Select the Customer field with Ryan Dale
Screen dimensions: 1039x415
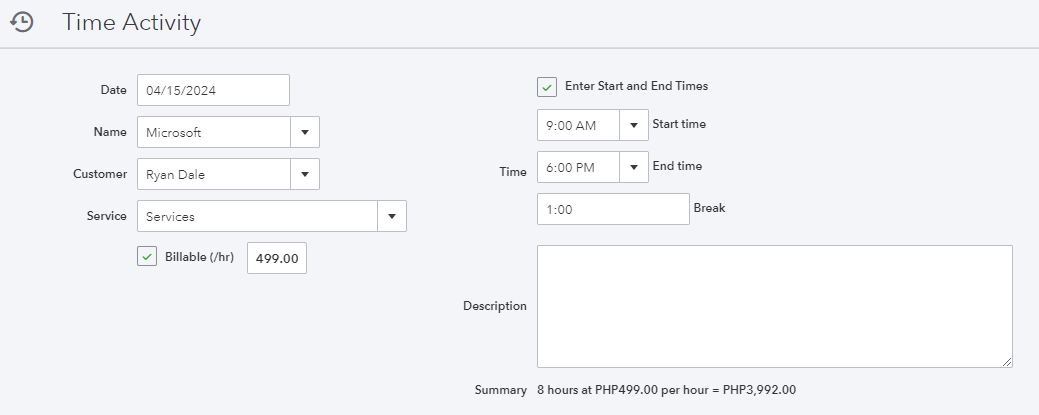click(x=214, y=174)
